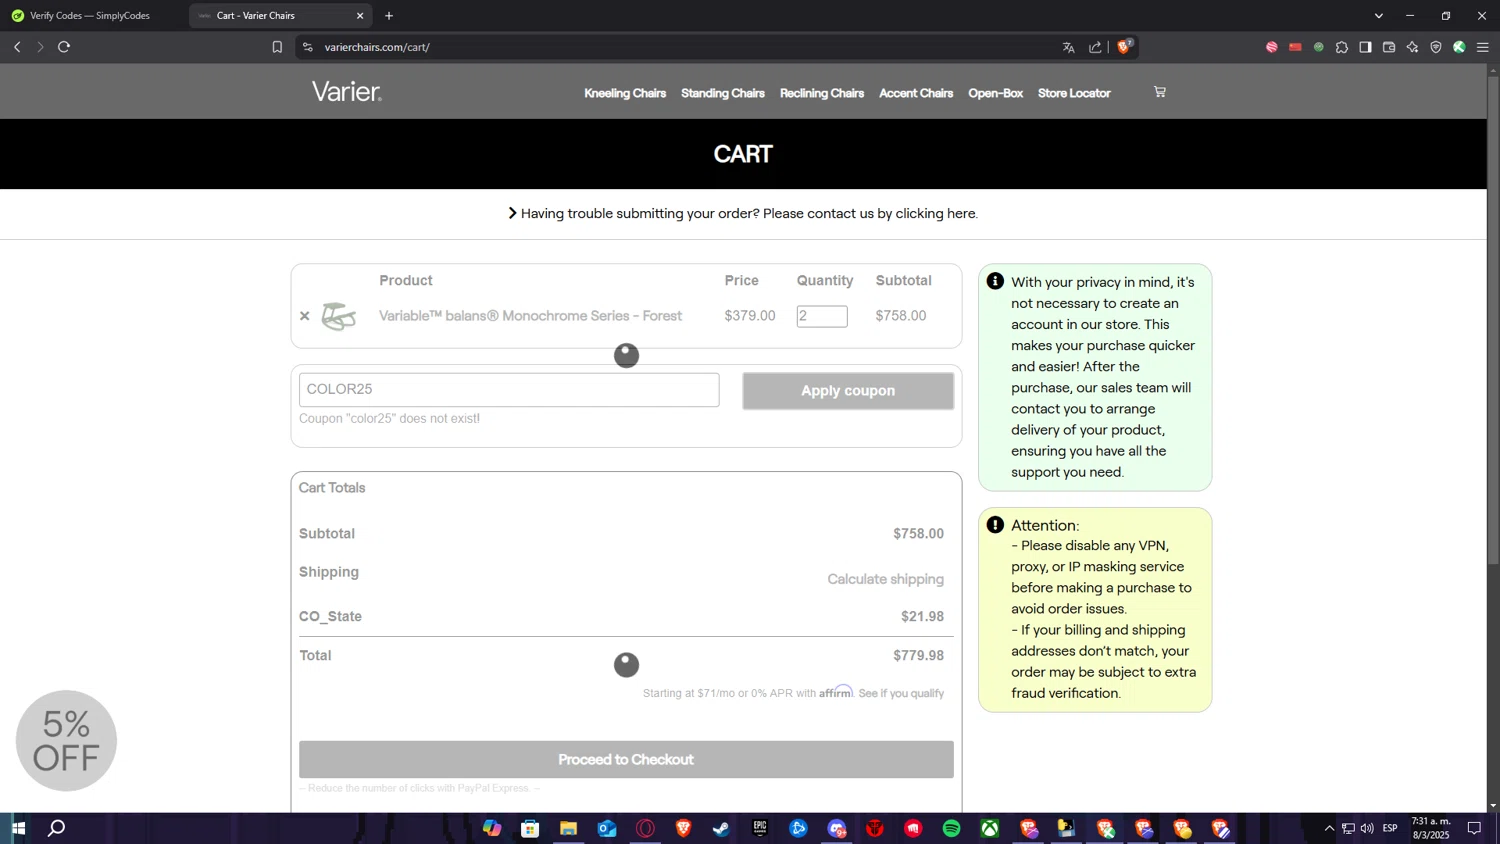Open File Explorer from the taskbar
Viewport: 1500px width, 844px height.
coord(568,828)
